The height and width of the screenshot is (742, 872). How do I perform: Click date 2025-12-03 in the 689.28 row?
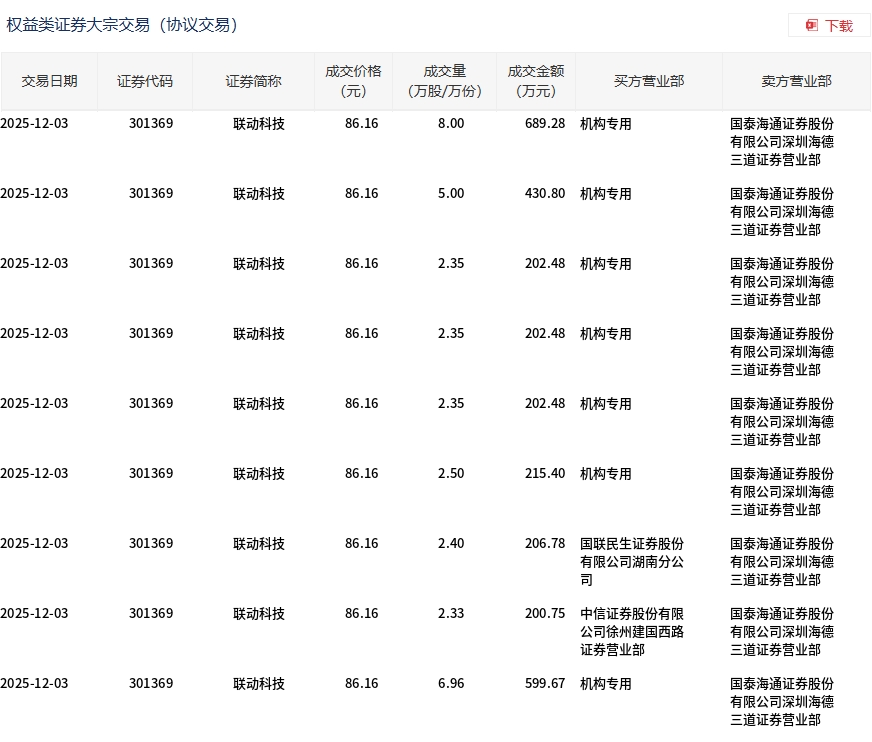(x=34, y=123)
